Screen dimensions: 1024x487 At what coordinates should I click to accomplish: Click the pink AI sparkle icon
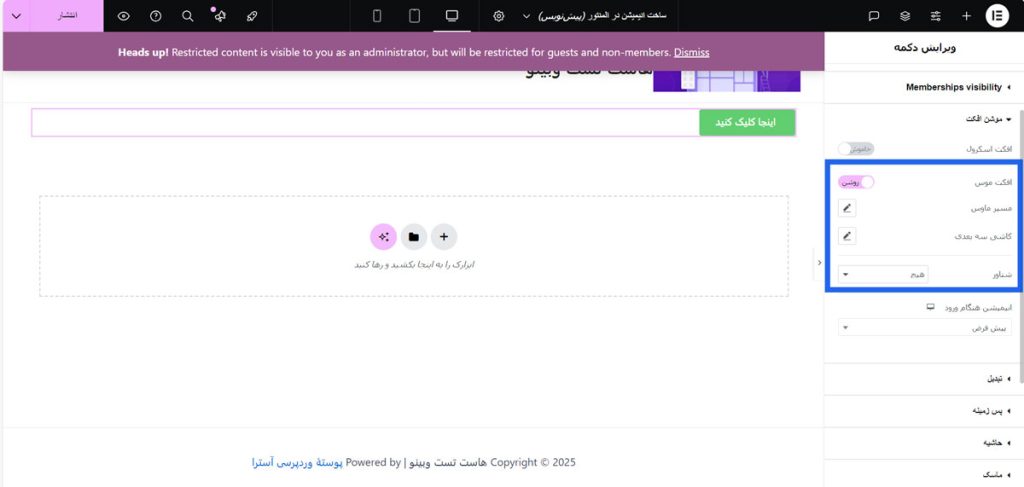383,237
